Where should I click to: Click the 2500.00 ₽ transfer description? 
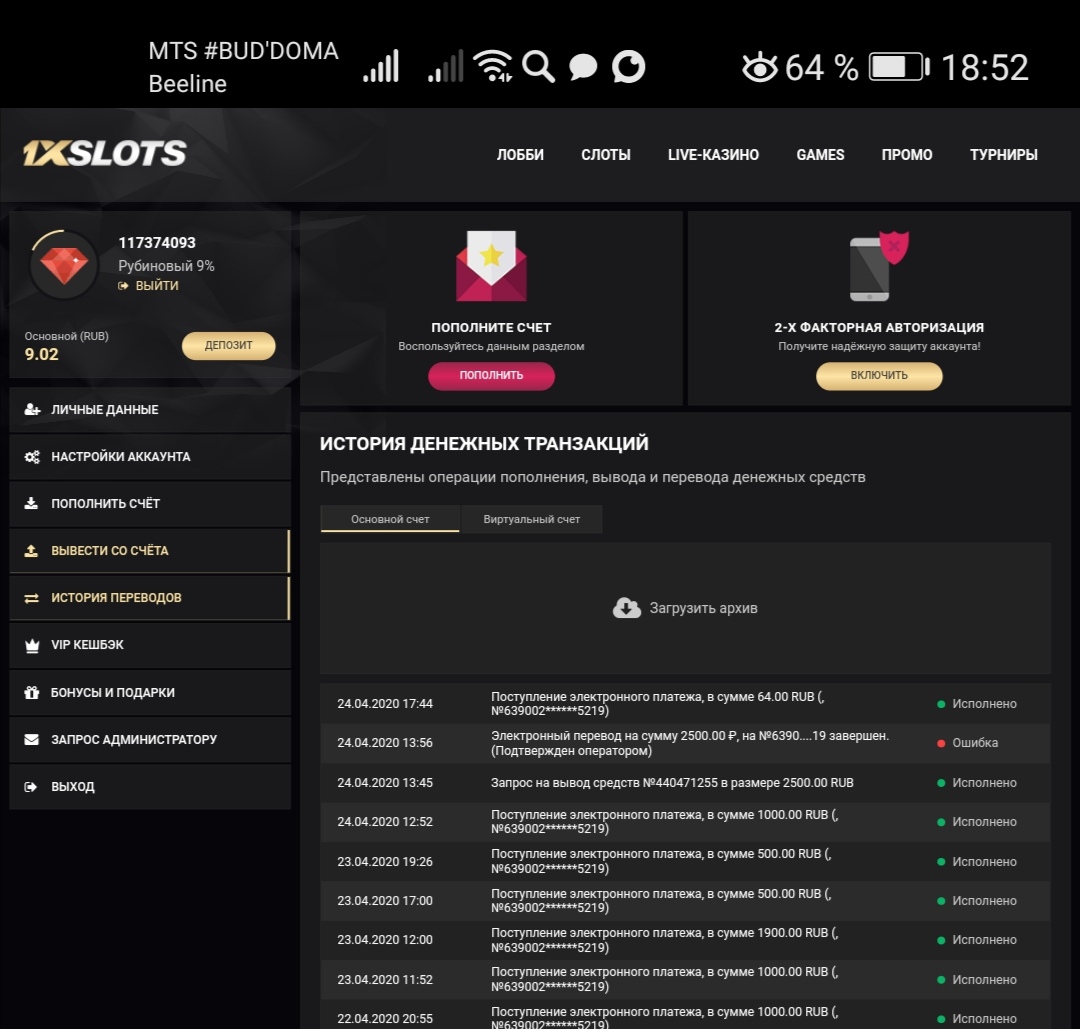pyautogui.click(x=690, y=743)
